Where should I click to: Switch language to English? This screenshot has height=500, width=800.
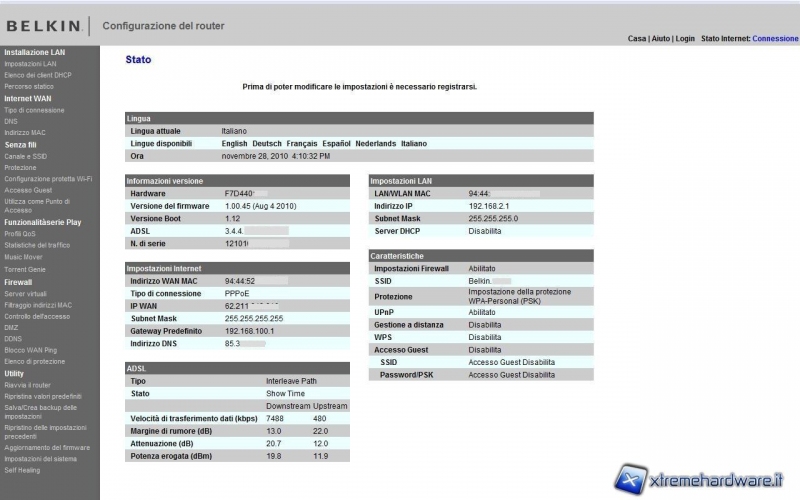(x=234, y=144)
